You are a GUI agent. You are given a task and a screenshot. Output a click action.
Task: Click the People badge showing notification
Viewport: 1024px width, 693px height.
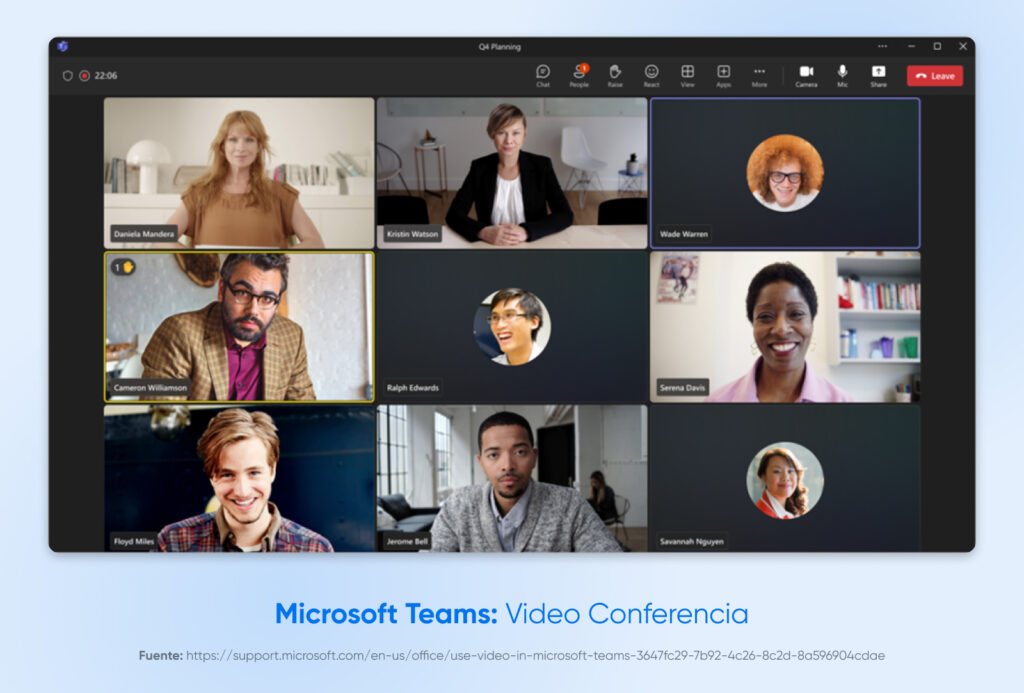pyautogui.click(x=586, y=67)
